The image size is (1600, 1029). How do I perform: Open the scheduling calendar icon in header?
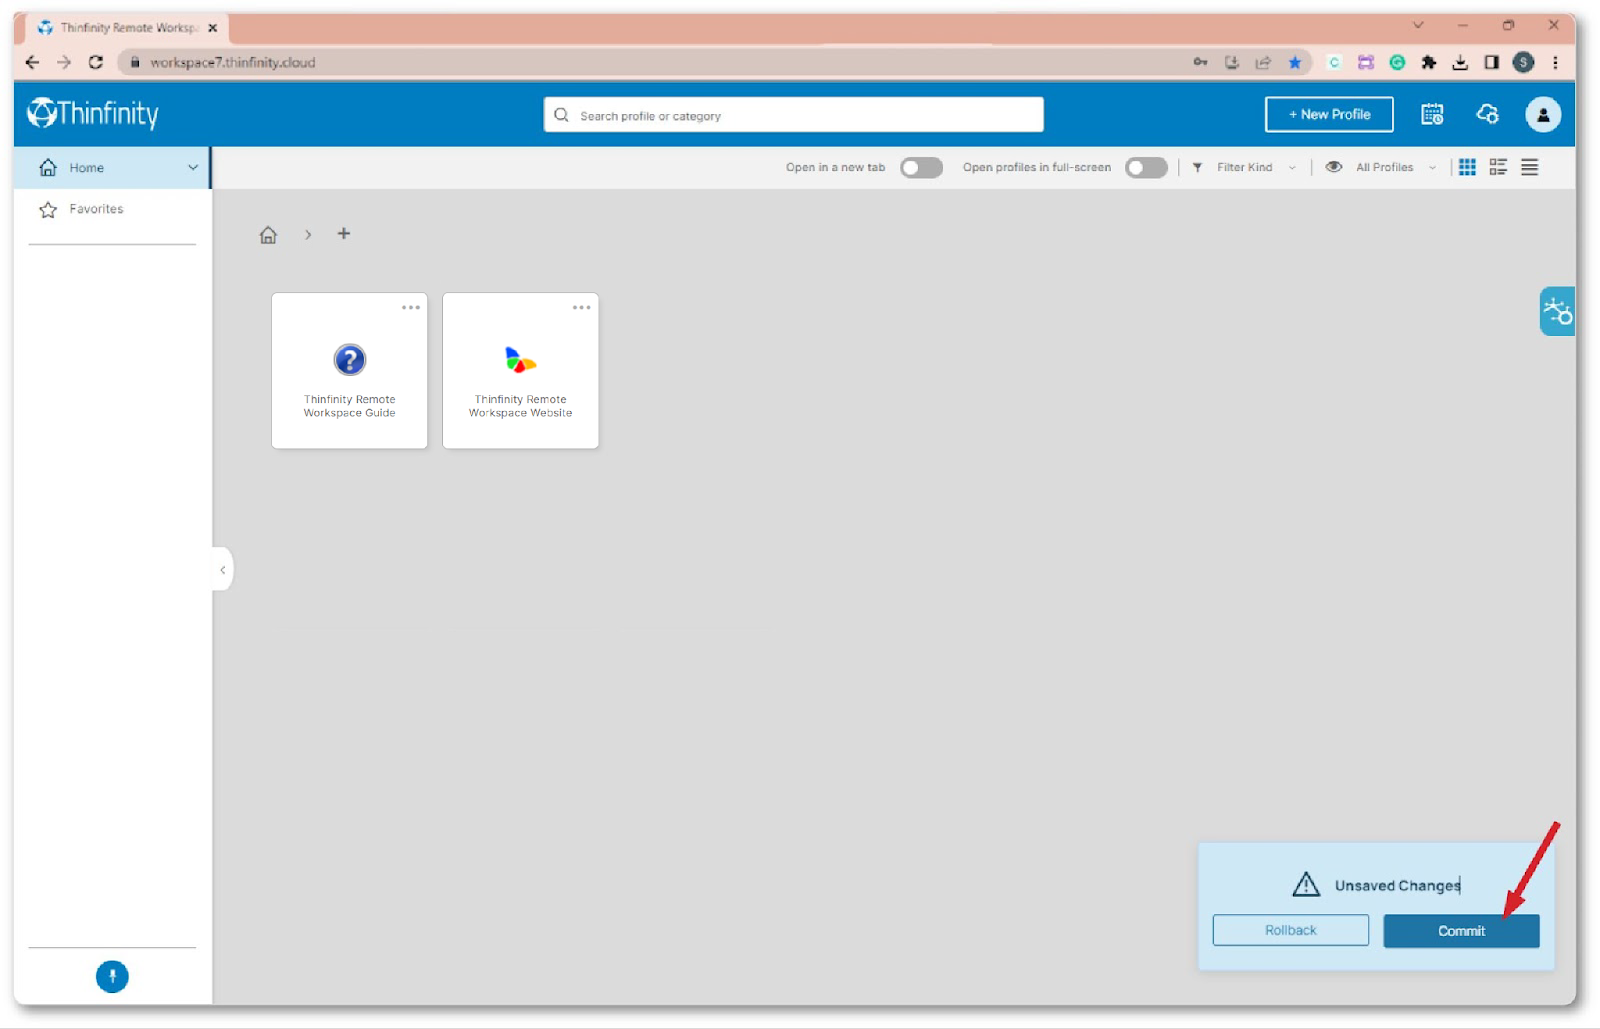point(1432,114)
